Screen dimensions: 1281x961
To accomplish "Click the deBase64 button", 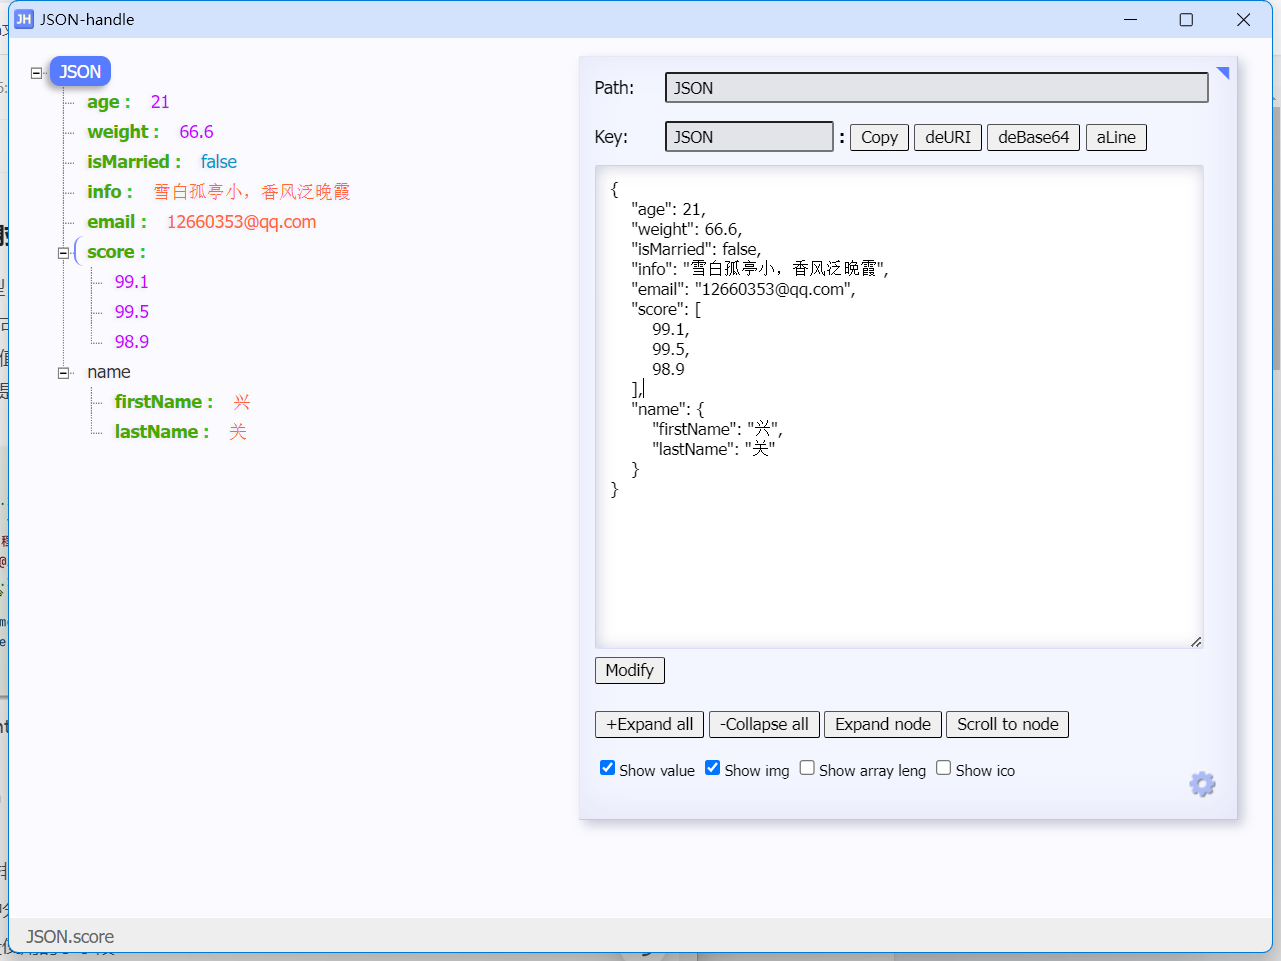I will (1033, 137).
